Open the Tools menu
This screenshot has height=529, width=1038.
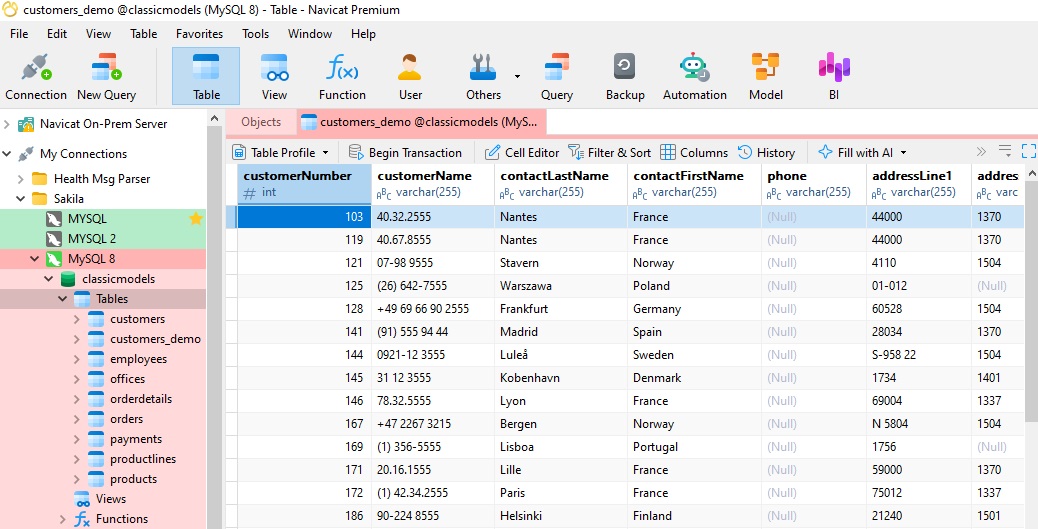(256, 34)
